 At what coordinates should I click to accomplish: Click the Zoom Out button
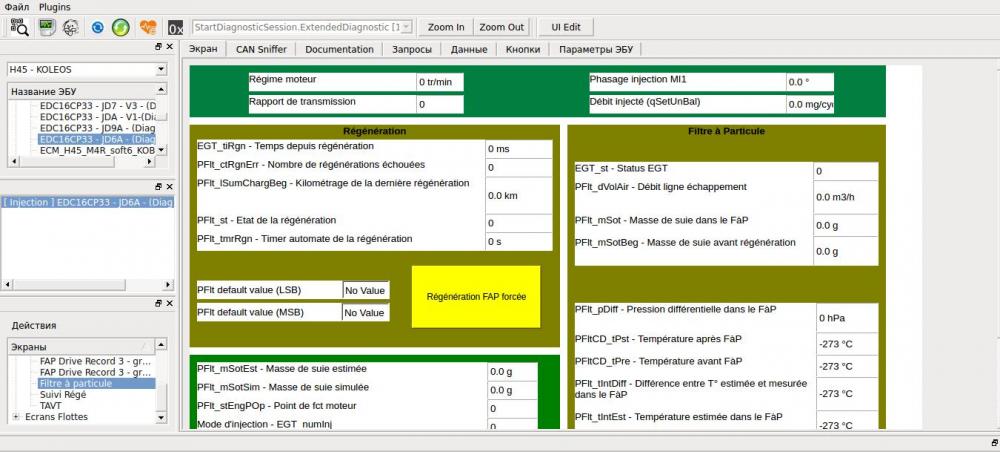(501, 27)
